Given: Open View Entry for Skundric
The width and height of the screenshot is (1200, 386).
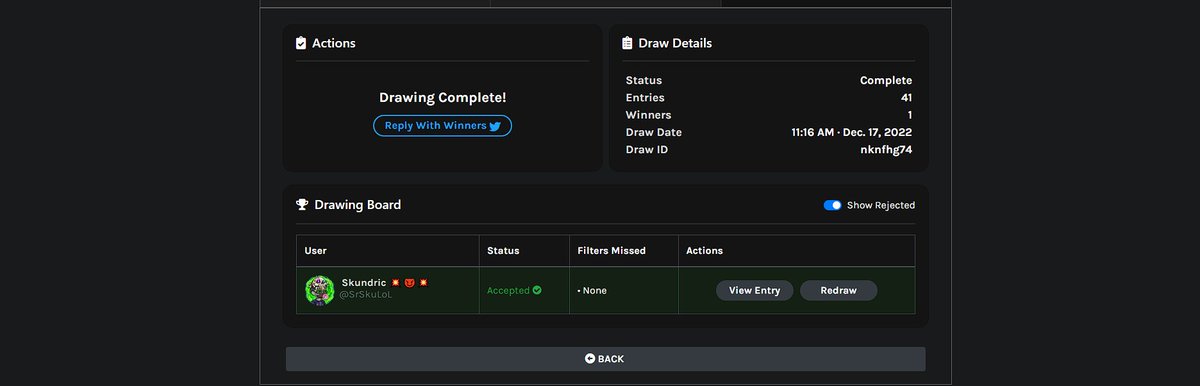Looking at the screenshot, I should click(x=755, y=290).
